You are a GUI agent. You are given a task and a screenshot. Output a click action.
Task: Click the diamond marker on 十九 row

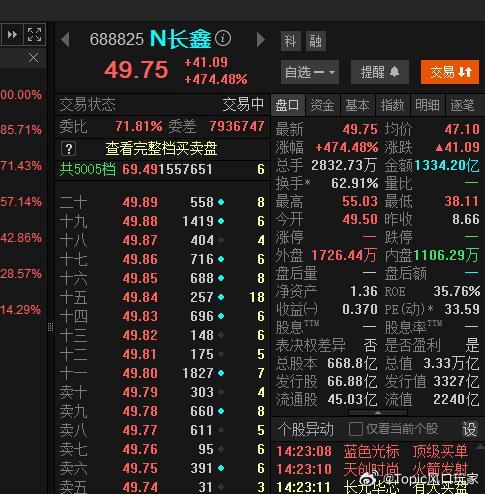point(221,221)
